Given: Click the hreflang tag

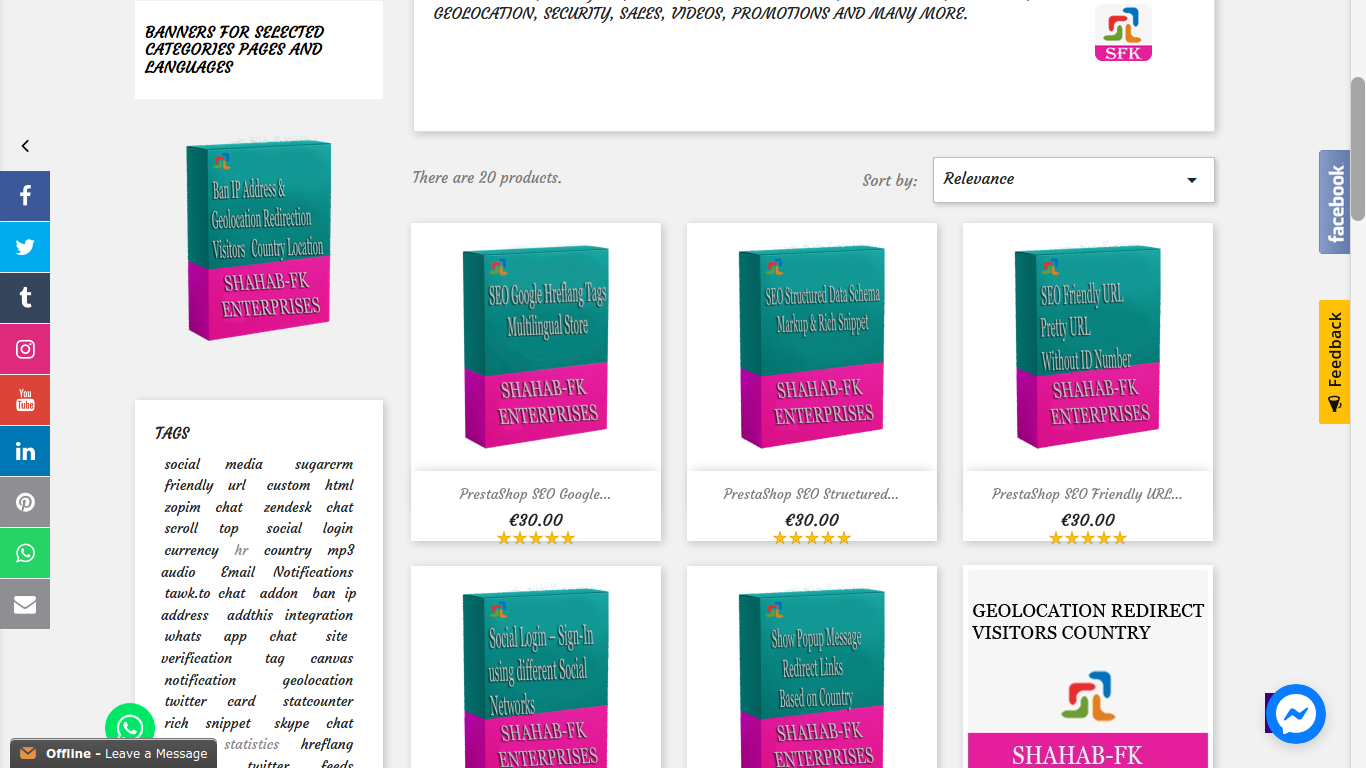Looking at the screenshot, I should [327, 744].
